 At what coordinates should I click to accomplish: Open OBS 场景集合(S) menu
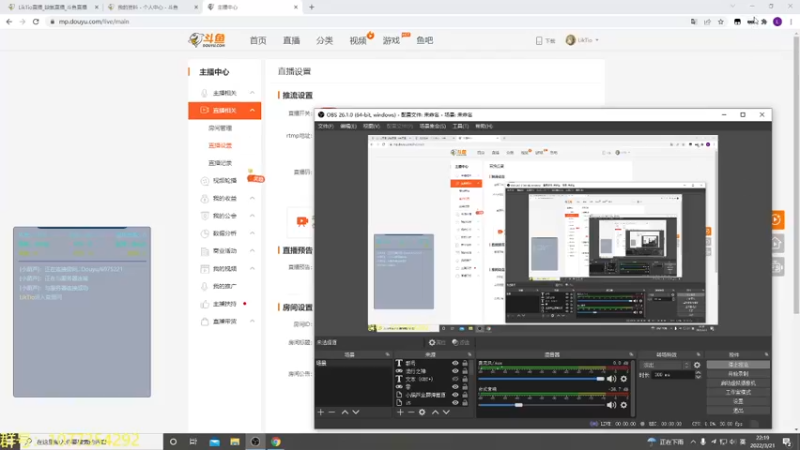click(x=432, y=126)
